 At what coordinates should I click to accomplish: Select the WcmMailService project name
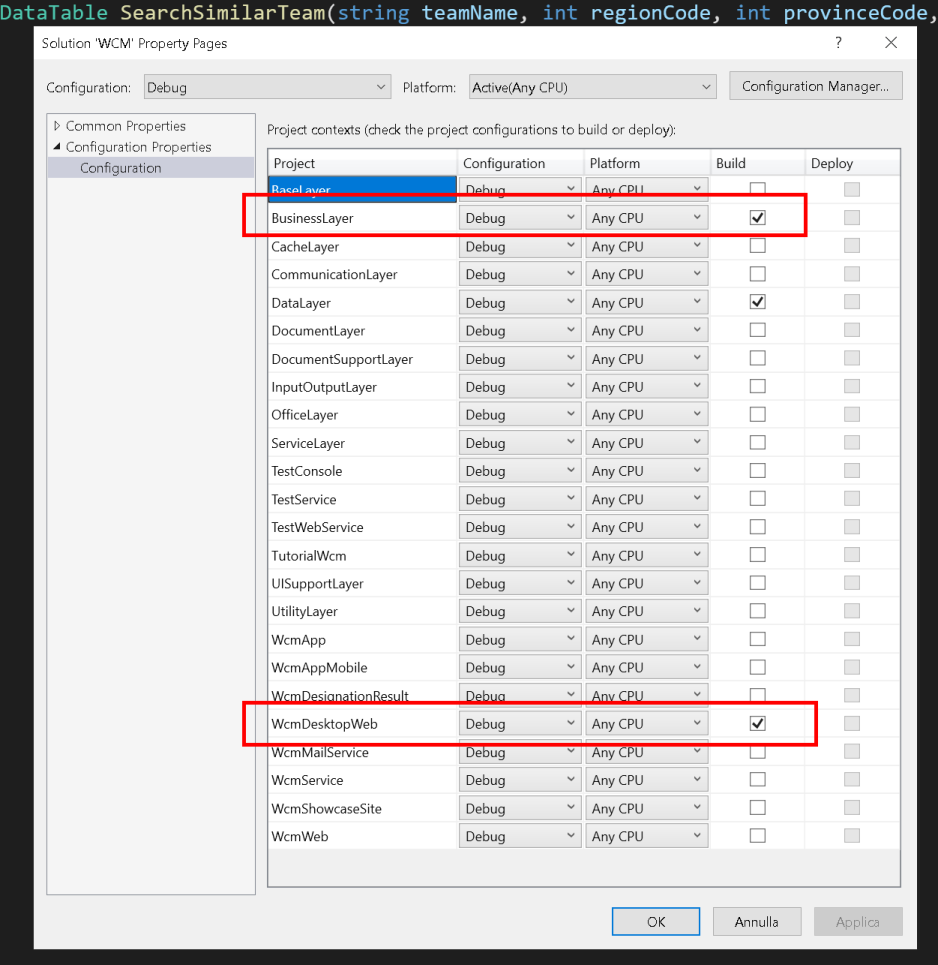(319, 752)
